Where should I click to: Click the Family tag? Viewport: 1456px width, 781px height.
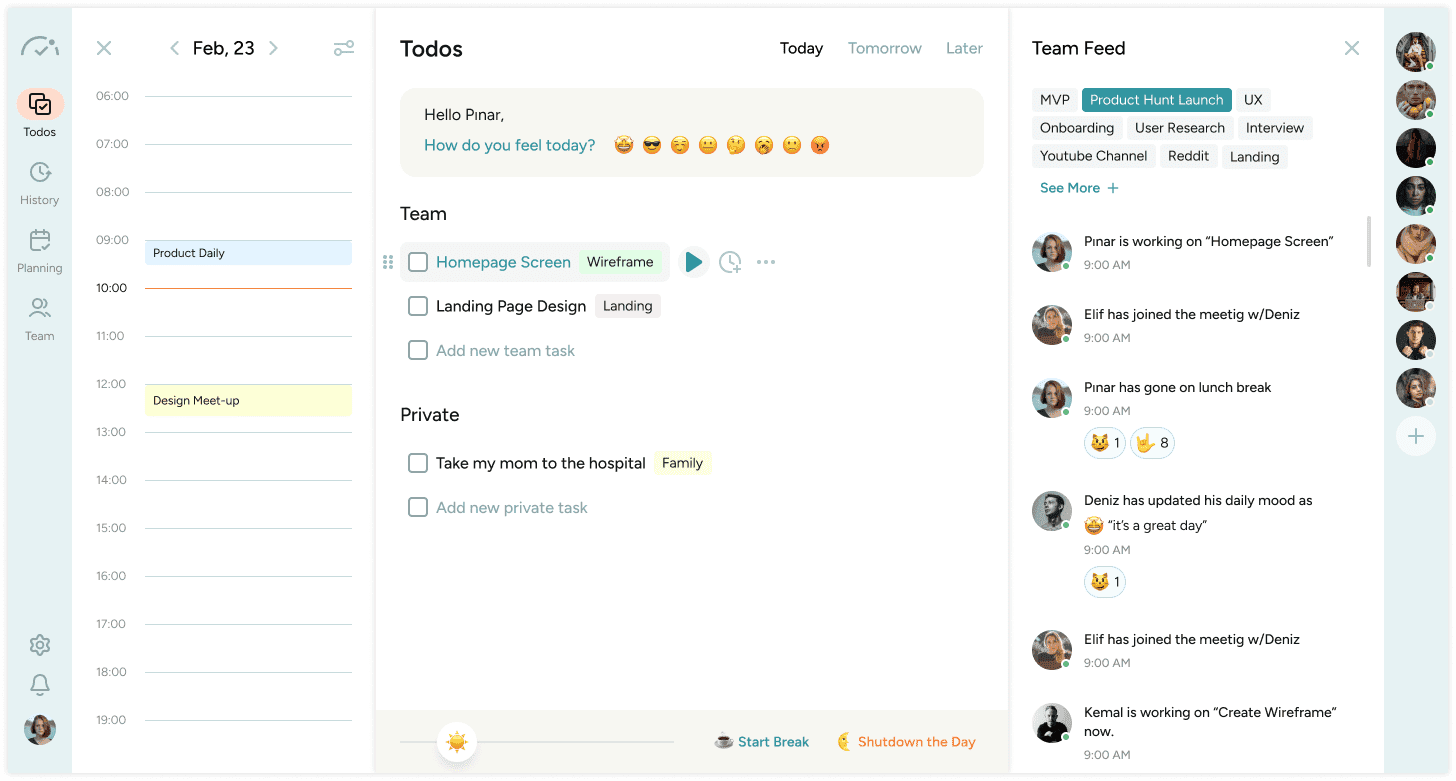tap(682, 463)
